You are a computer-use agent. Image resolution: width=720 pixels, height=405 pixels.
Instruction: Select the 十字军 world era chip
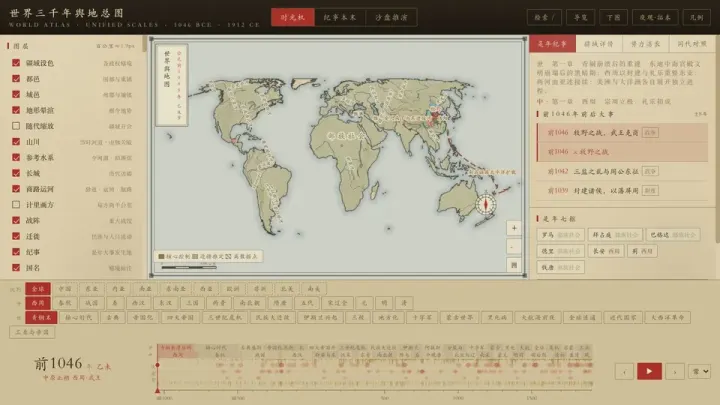click(422, 317)
